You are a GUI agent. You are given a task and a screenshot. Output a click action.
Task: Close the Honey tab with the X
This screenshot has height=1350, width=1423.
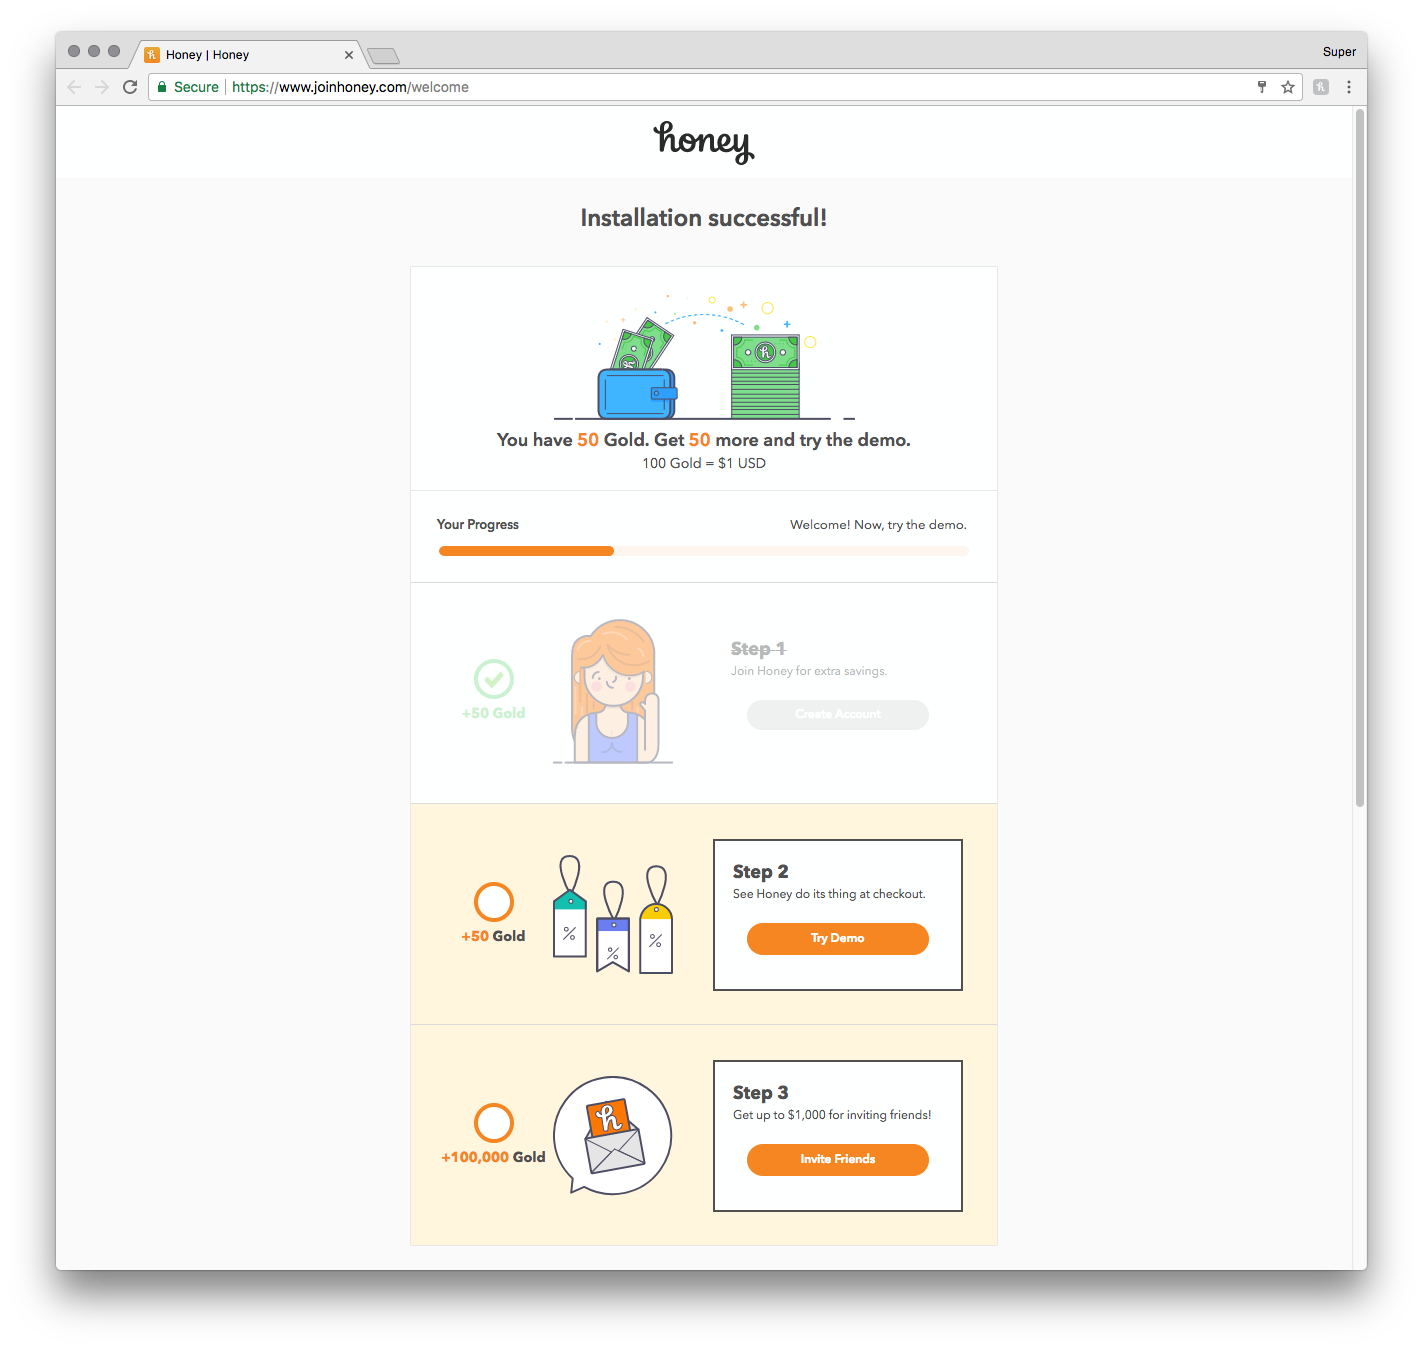coord(349,55)
